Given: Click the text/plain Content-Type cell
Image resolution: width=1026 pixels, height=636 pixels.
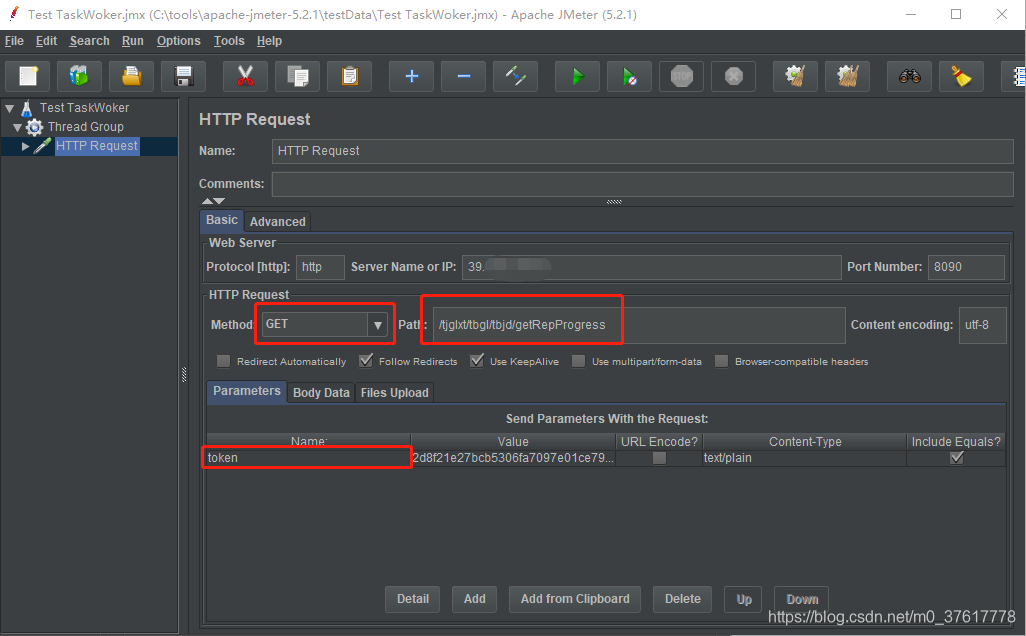Looking at the screenshot, I should (804, 458).
